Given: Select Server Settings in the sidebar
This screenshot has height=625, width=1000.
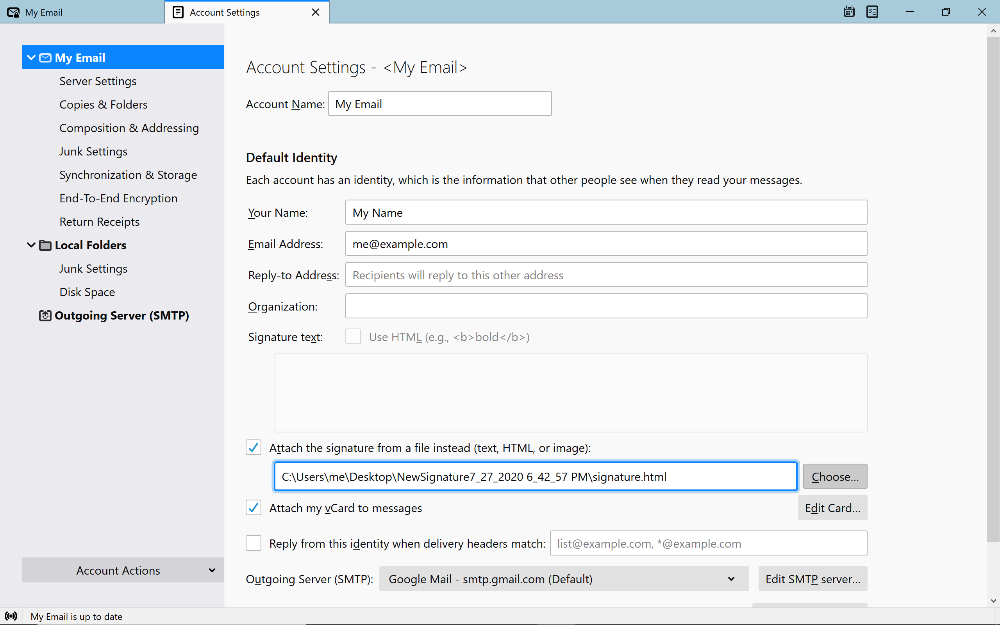Looking at the screenshot, I should coord(98,81).
